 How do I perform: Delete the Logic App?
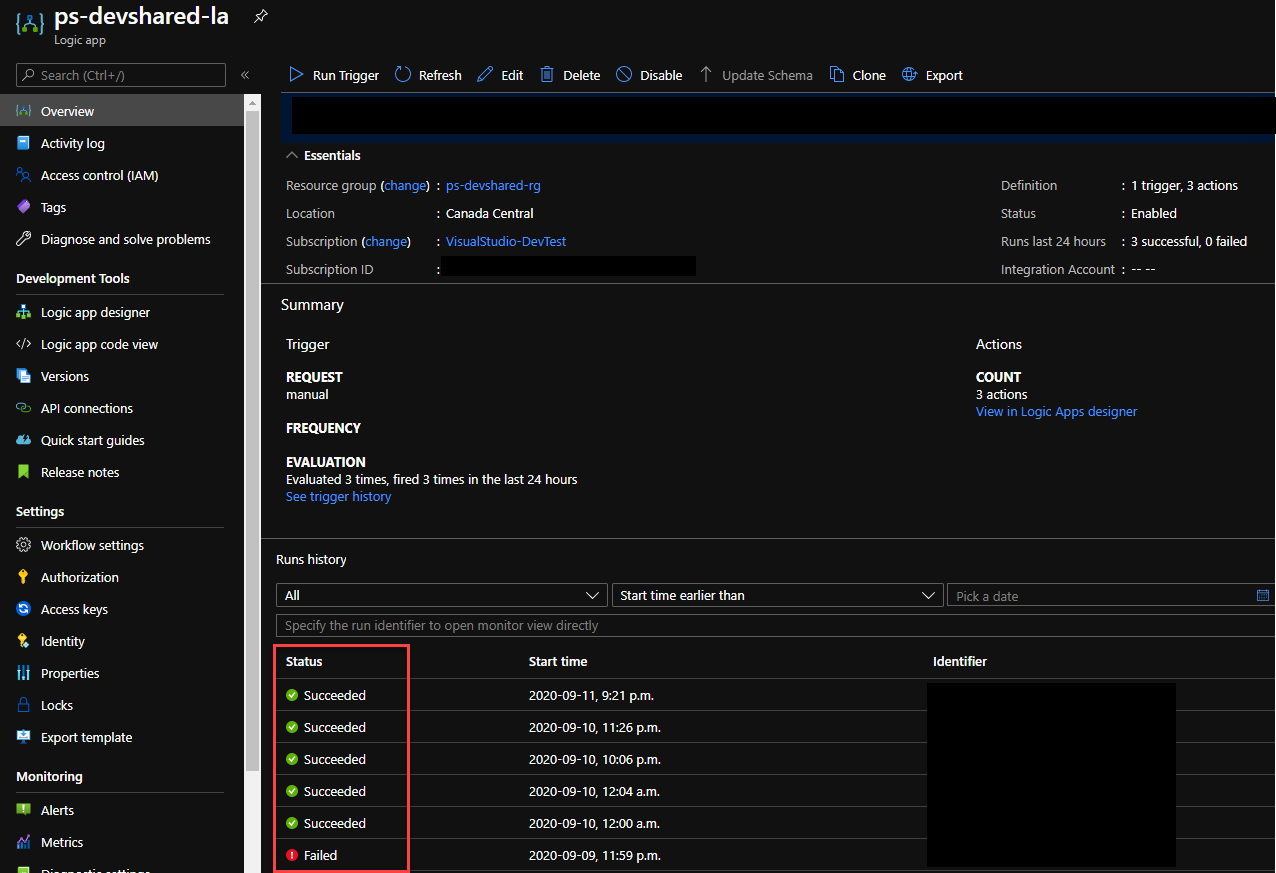pos(569,74)
